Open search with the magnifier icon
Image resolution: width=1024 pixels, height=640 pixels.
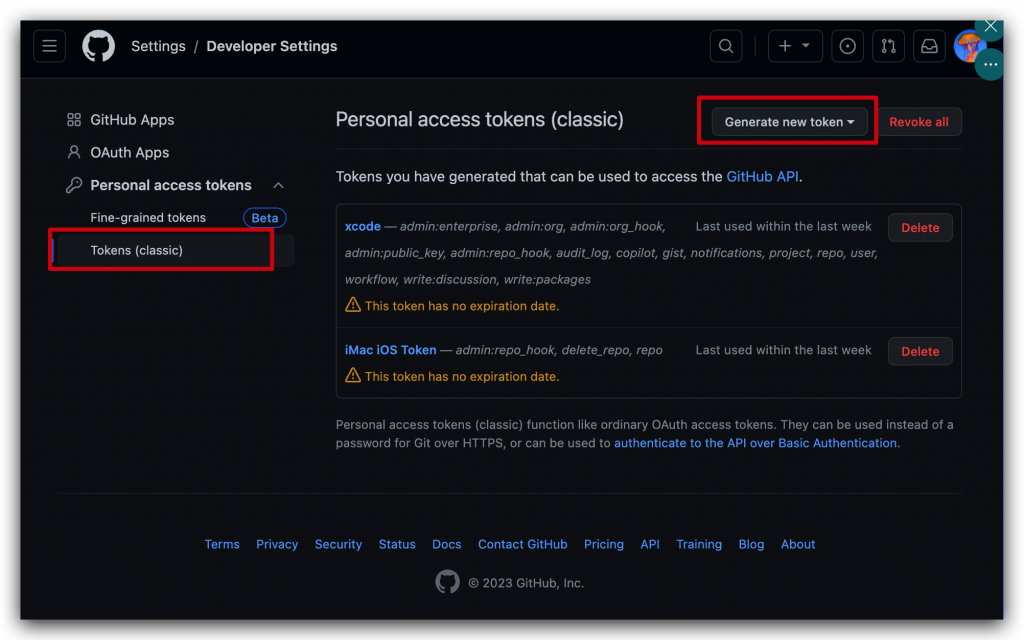(x=726, y=46)
